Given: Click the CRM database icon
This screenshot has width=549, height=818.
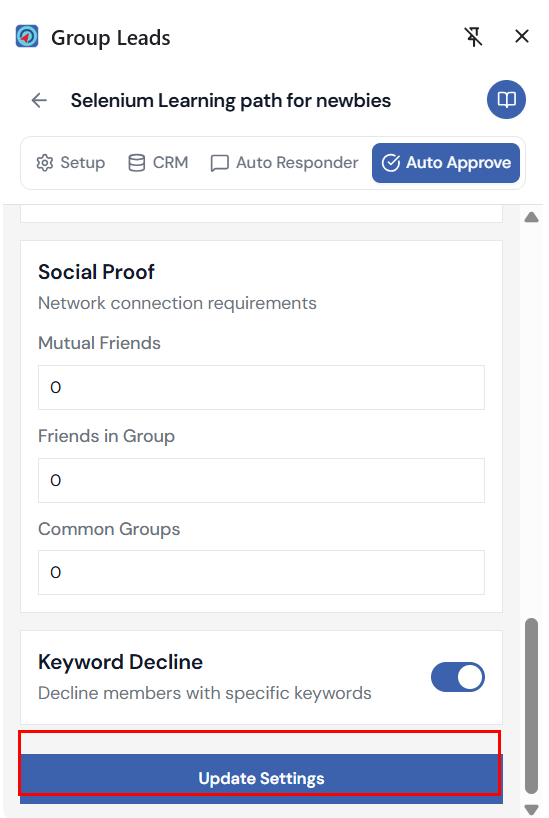Looking at the screenshot, I should 137,163.
